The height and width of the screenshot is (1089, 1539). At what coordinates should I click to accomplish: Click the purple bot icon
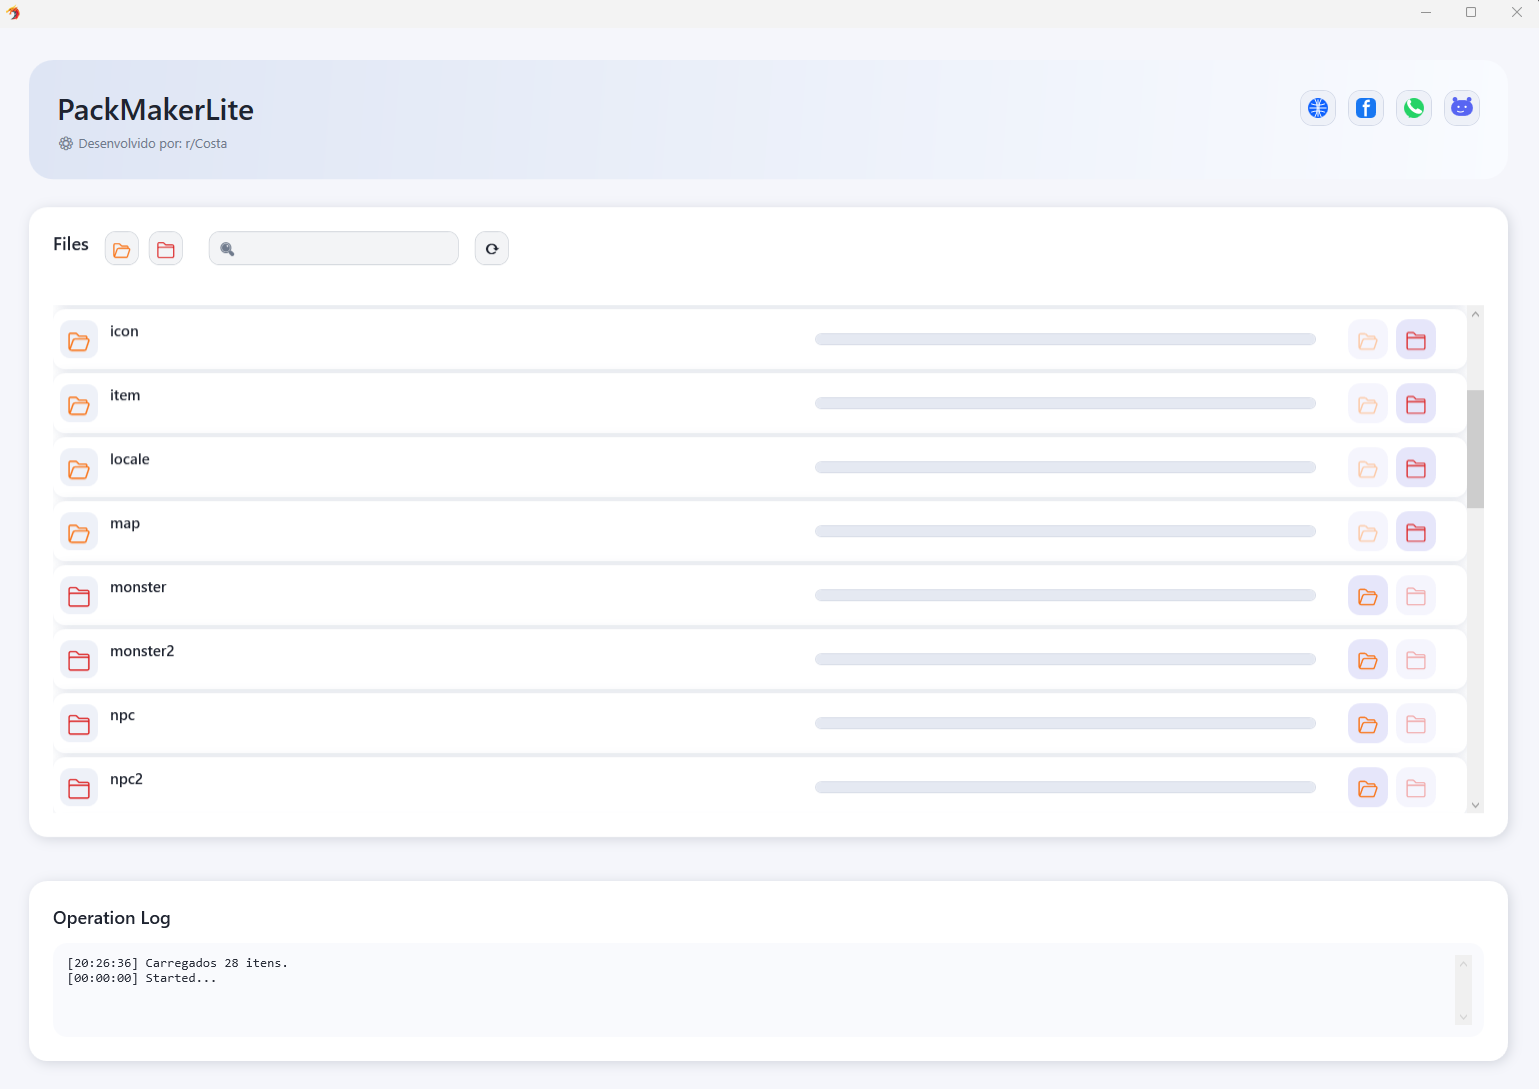pos(1461,108)
